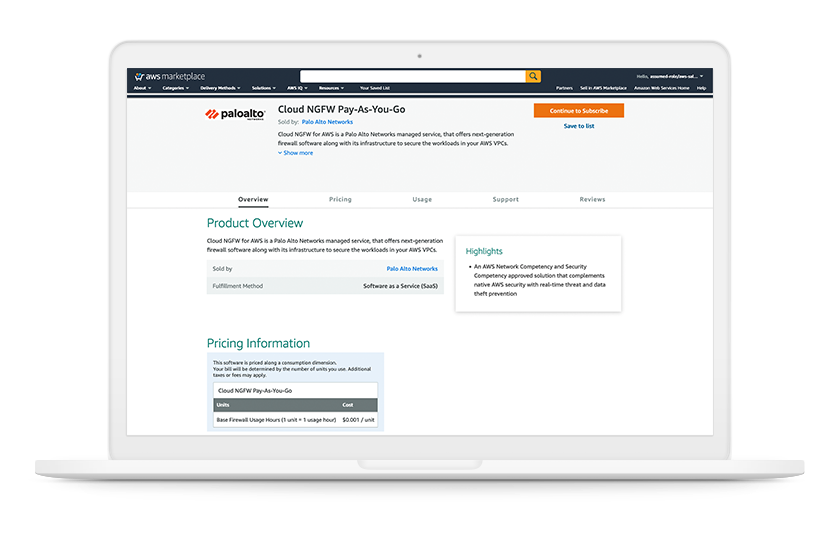The image size is (840, 560).
Task: Click inside the marketplace search field
Action: (x=412, y=76)
